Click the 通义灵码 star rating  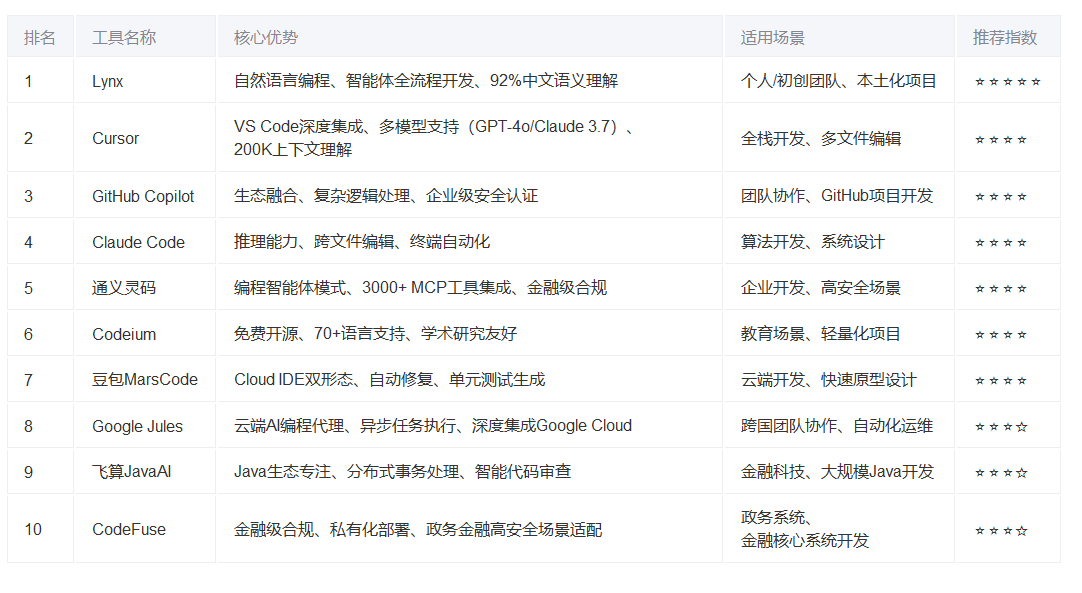pyautogui.click(x=1001, y=289)
